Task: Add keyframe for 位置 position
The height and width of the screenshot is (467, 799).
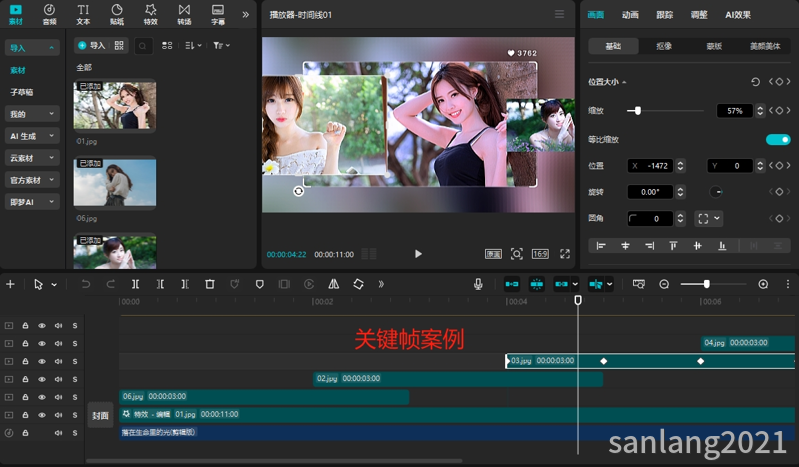Action: (x=779, y=165)
